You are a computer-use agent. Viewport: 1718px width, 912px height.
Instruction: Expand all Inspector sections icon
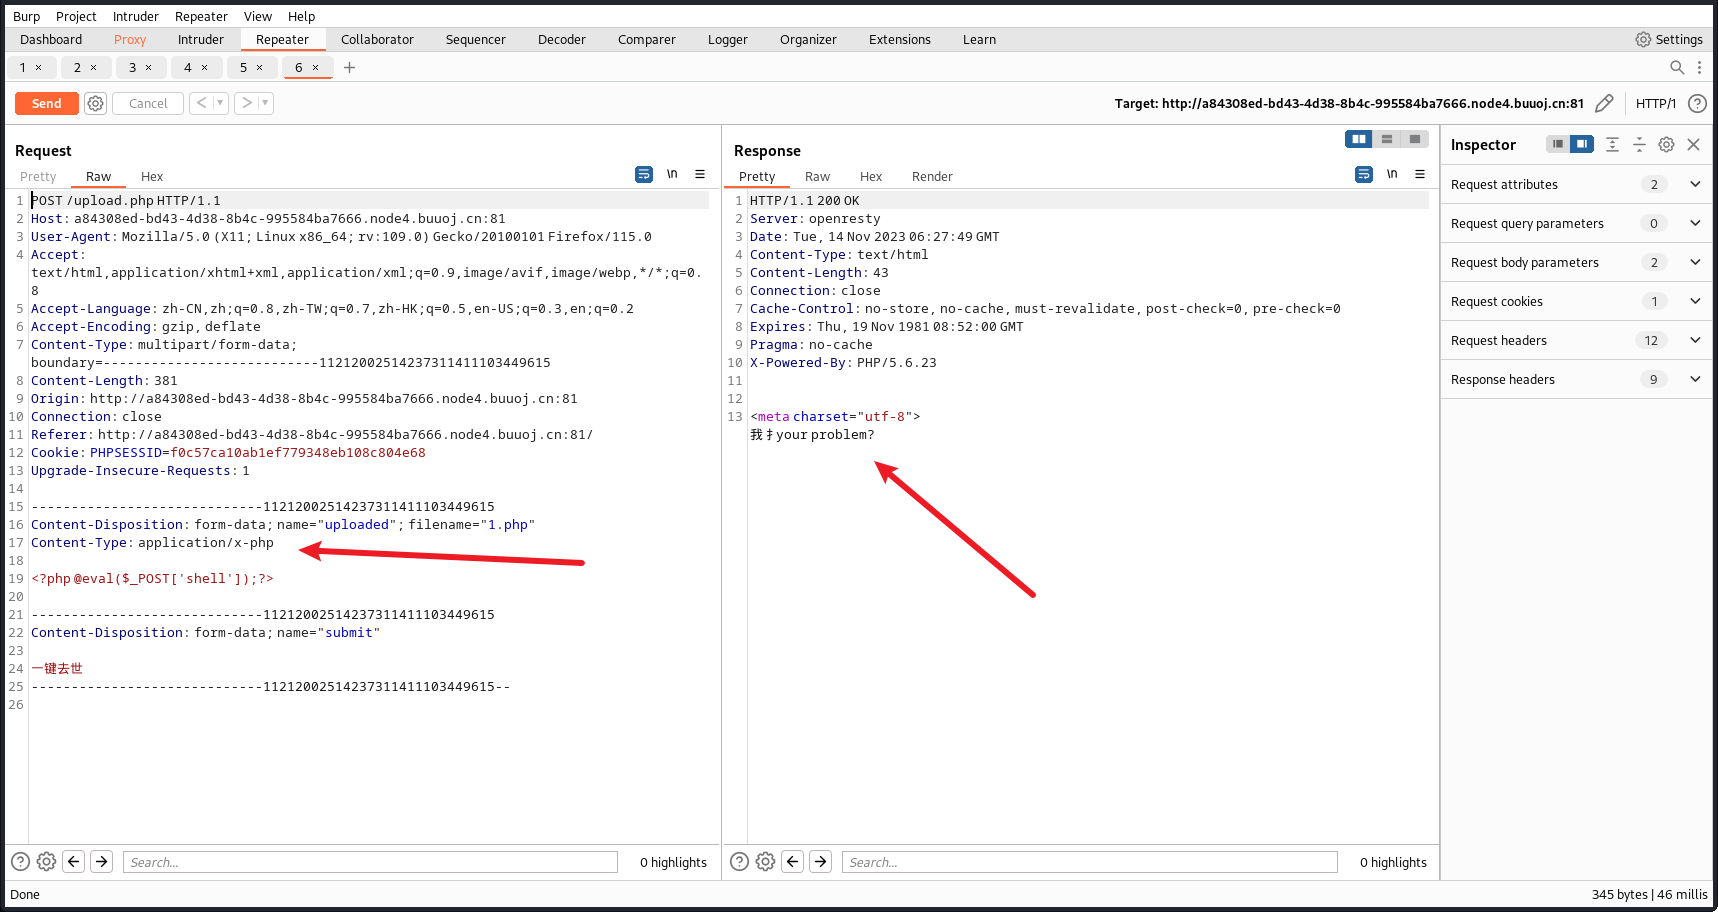[x=1612, y=144]
